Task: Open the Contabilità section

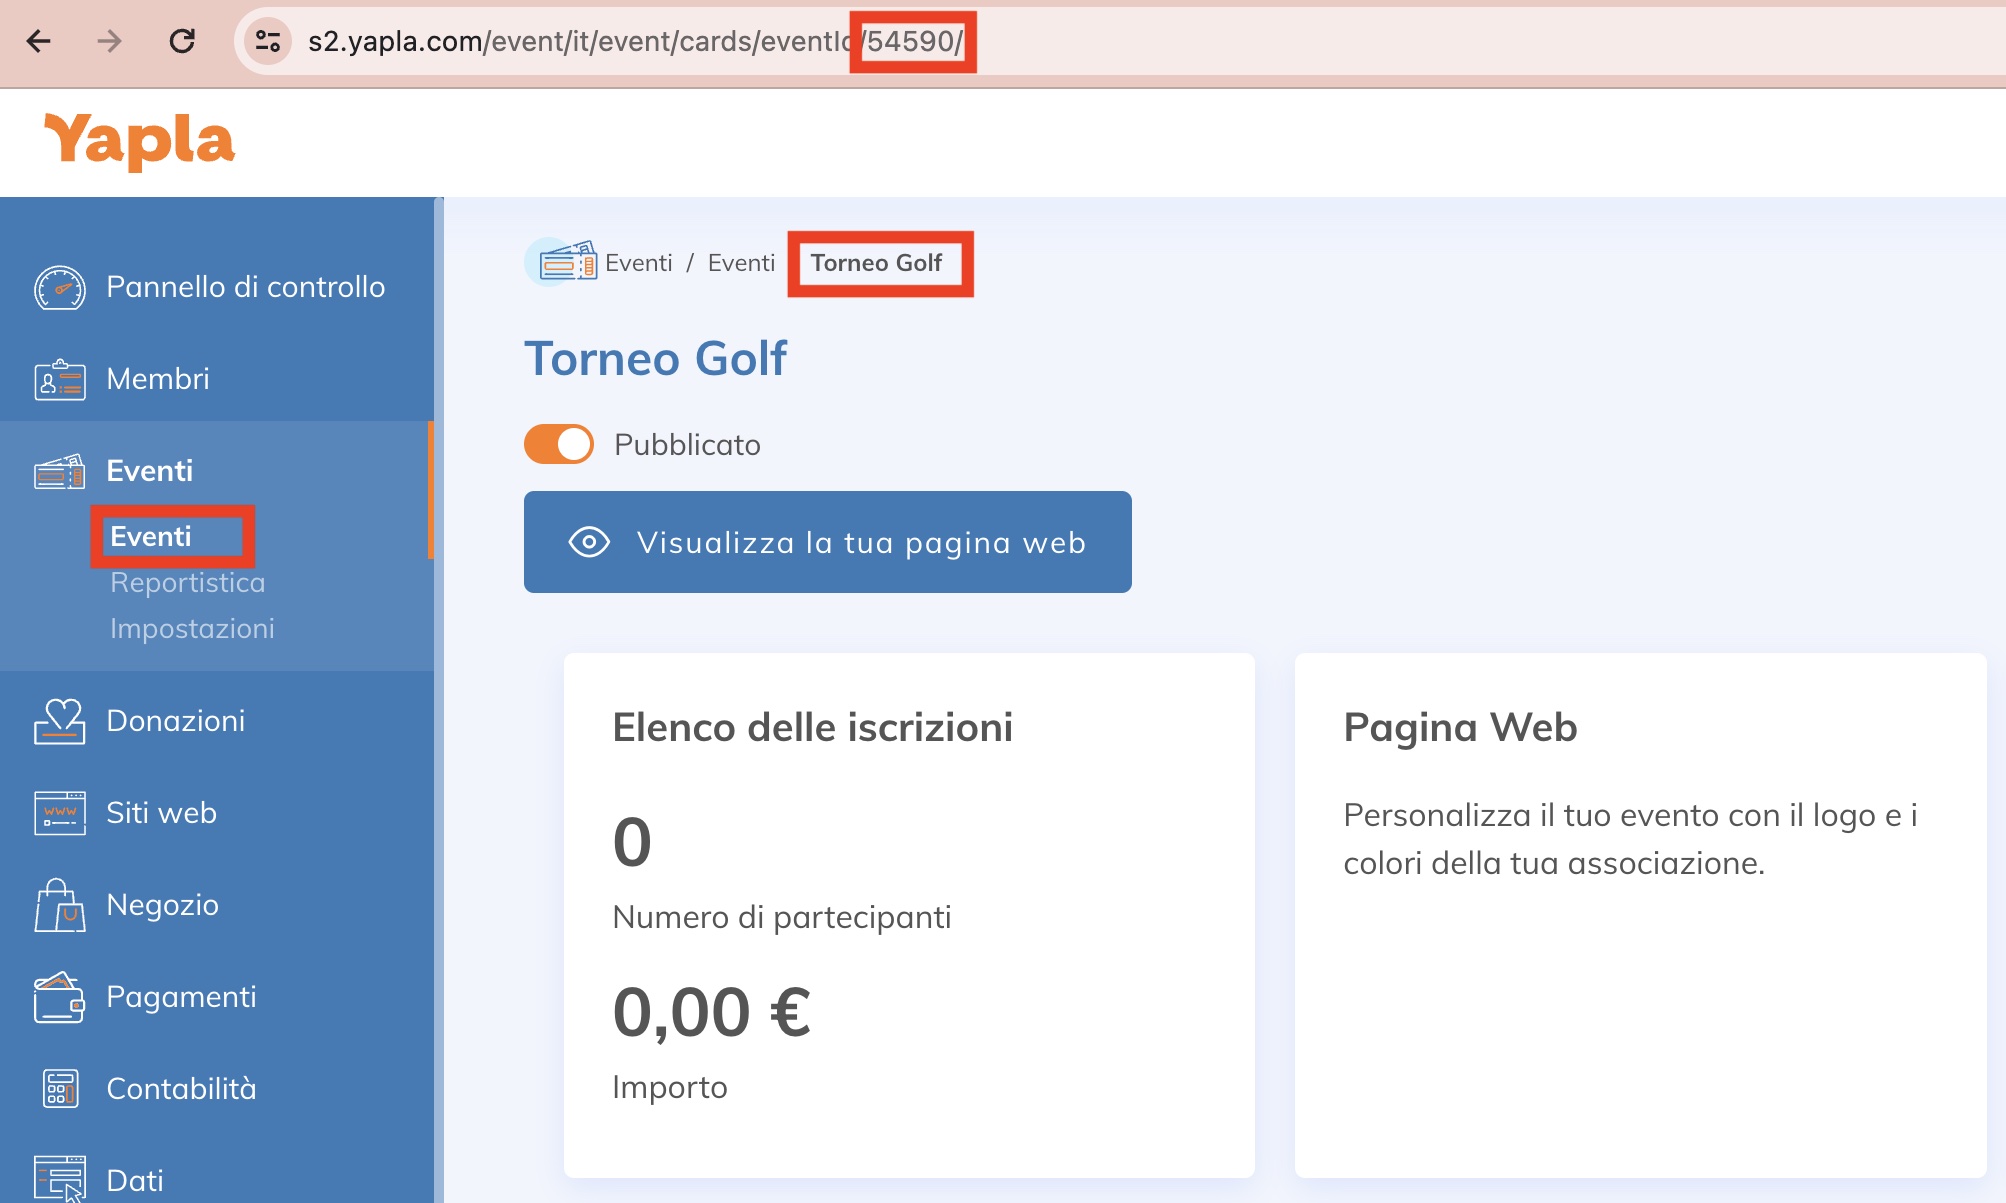Action: (182, 1089)
